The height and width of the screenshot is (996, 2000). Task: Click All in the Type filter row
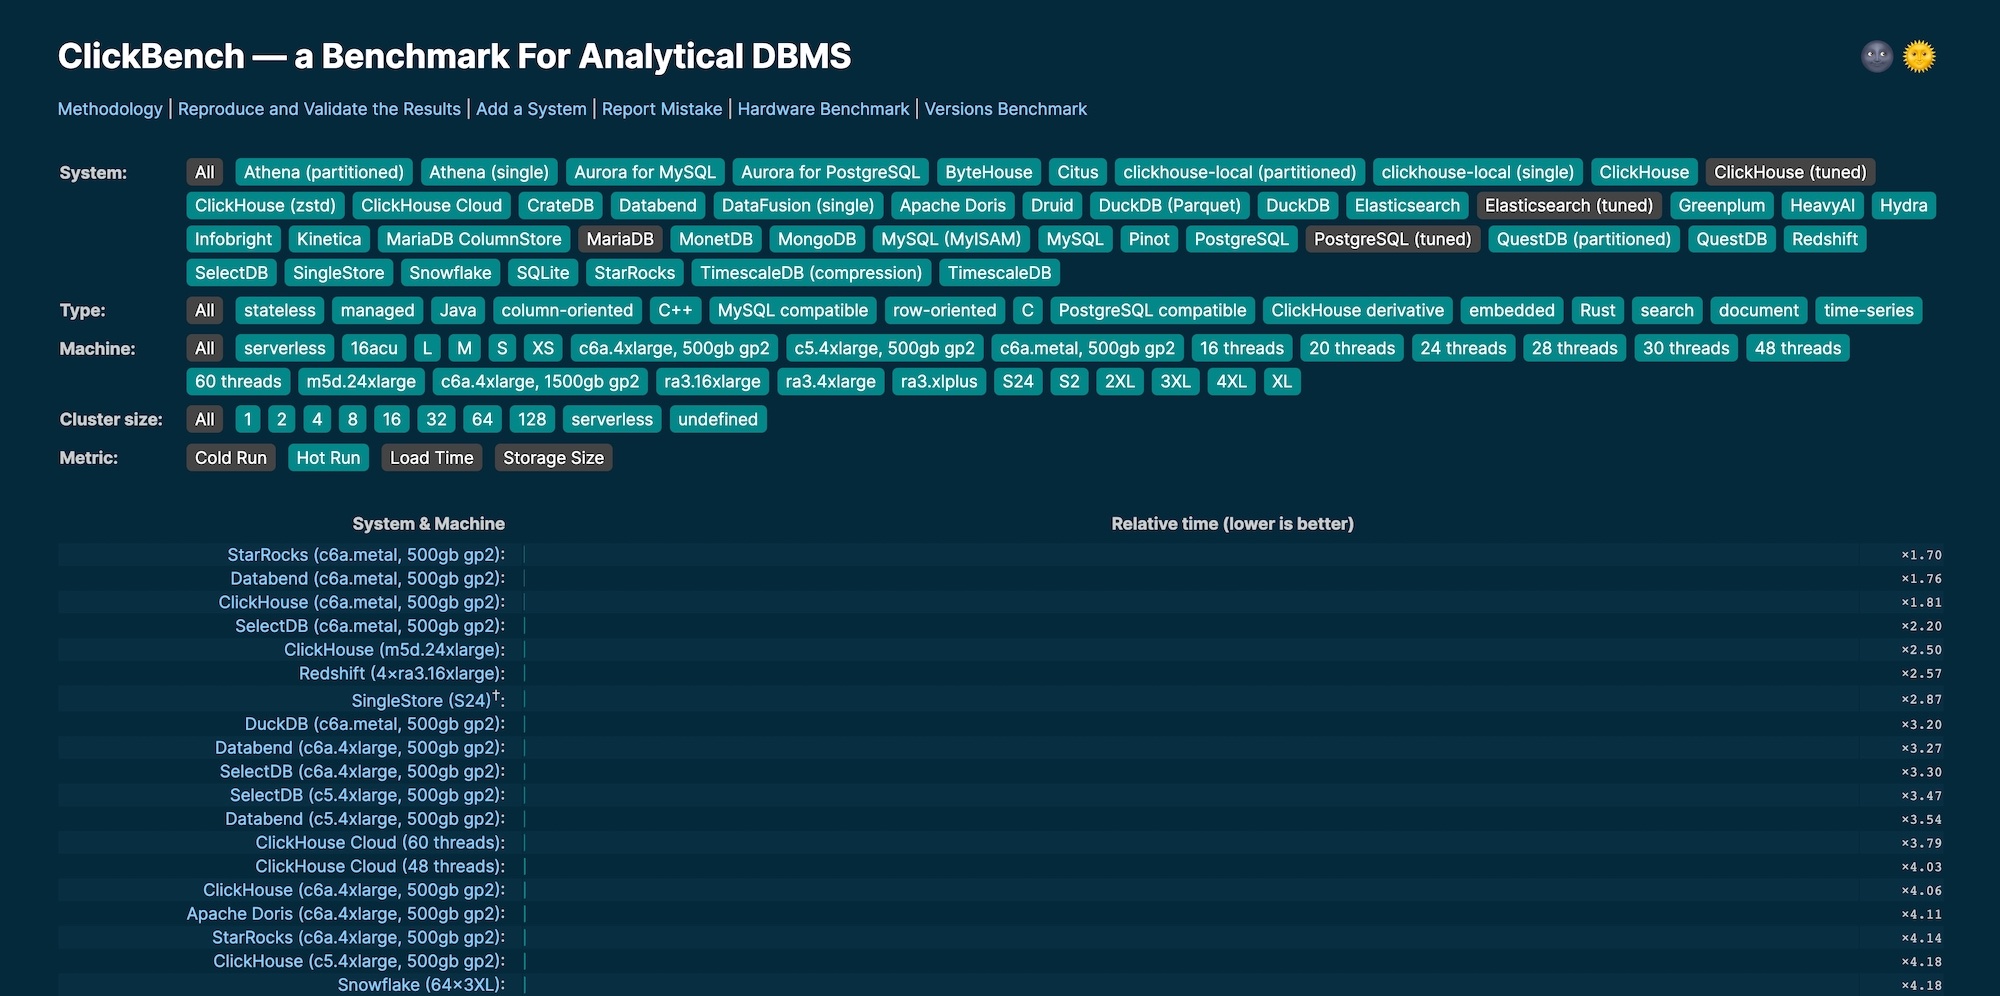pos(205,311)
